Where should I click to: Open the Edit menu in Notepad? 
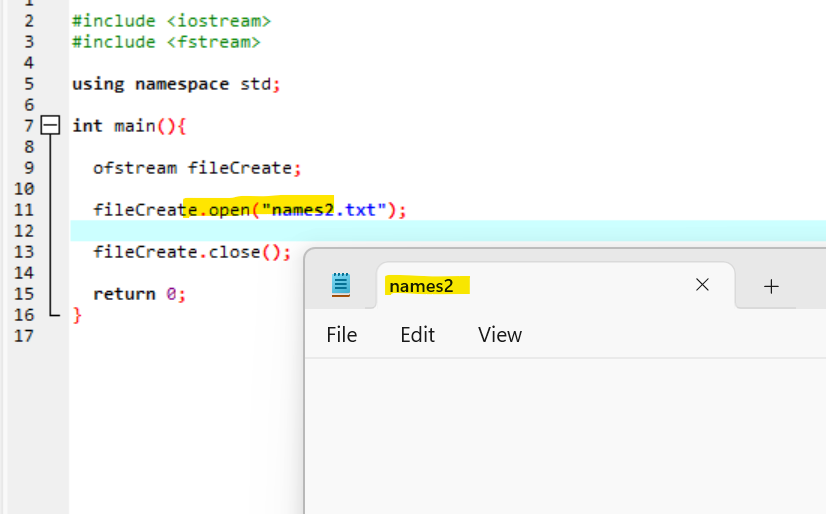pyautogui.click(x=417, y=335)
